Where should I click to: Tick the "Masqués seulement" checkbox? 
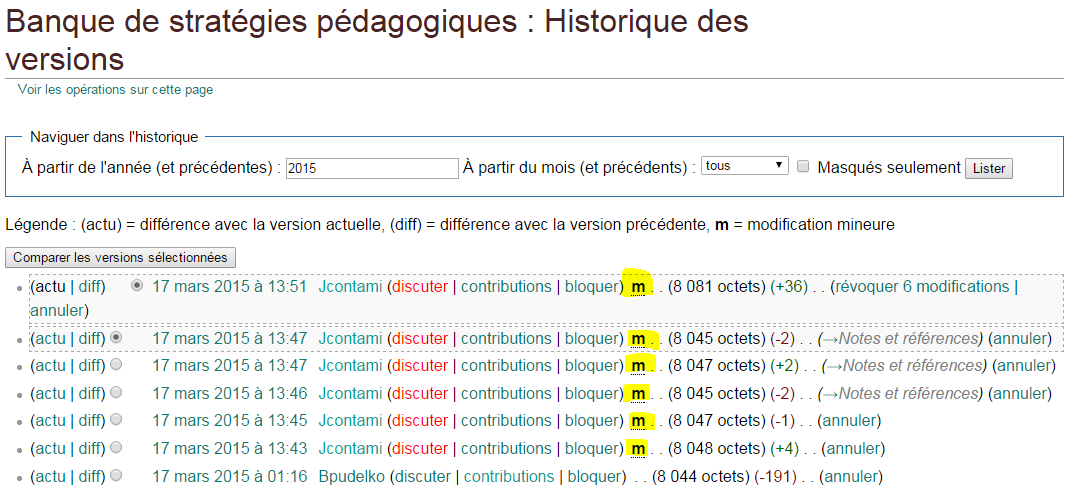click(803, 167)
